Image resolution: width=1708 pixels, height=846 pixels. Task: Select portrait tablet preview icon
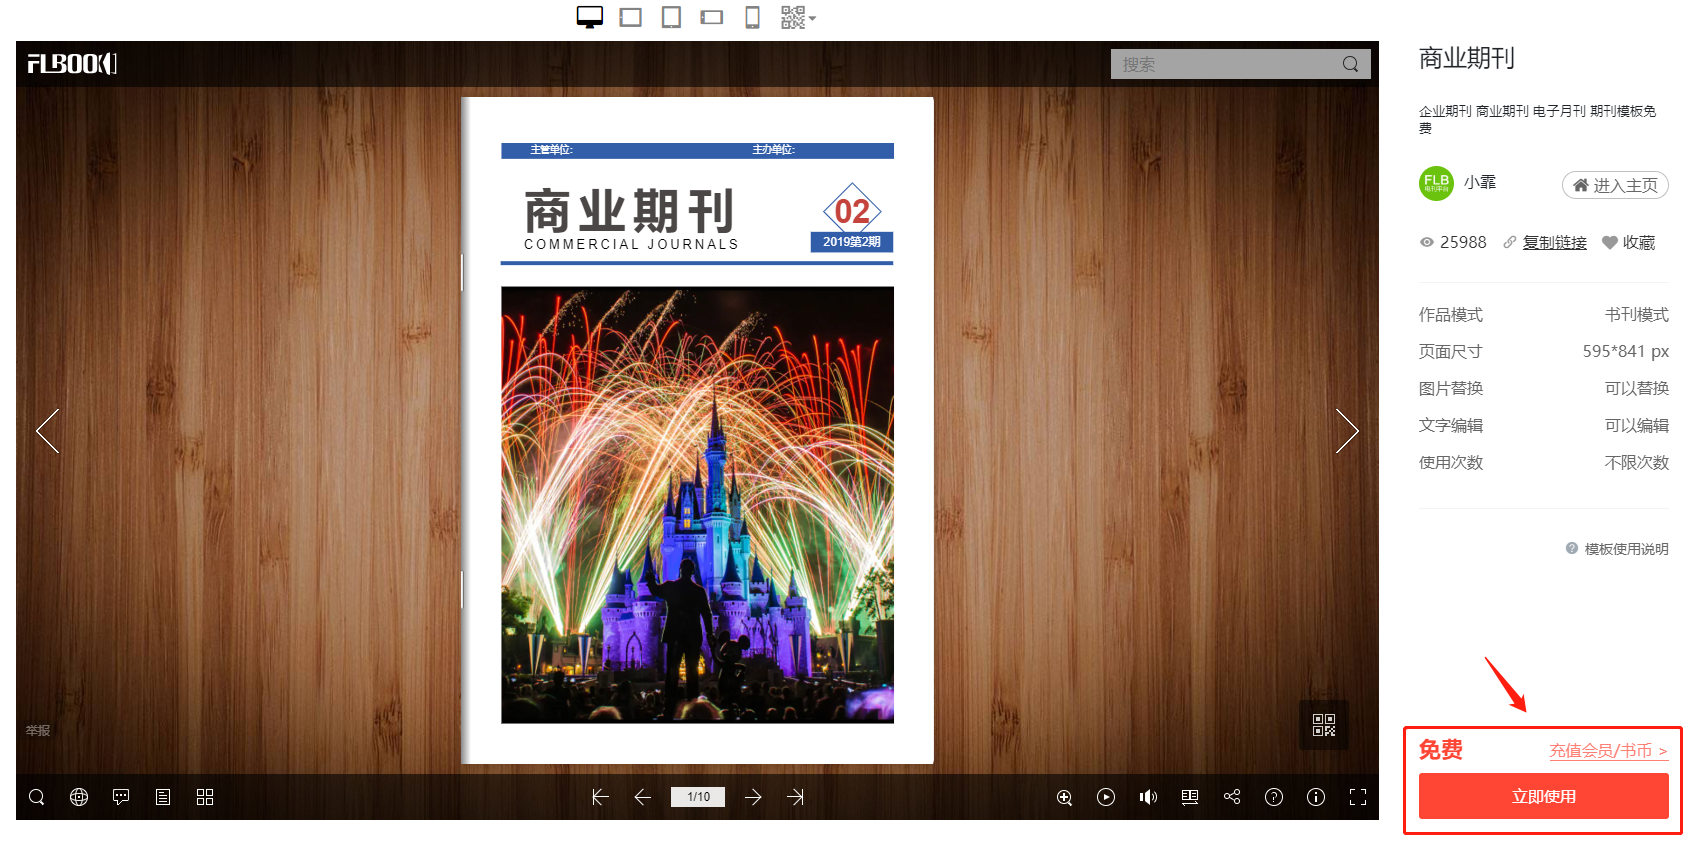coord(671,17)
